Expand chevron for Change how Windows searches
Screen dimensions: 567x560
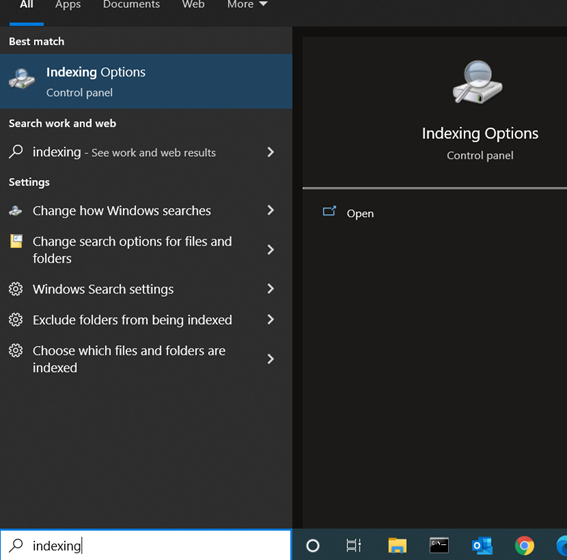[x=270, y=210]
